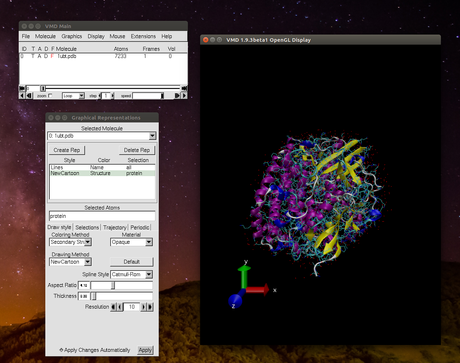Click the Thickness slider

(122, 296)
